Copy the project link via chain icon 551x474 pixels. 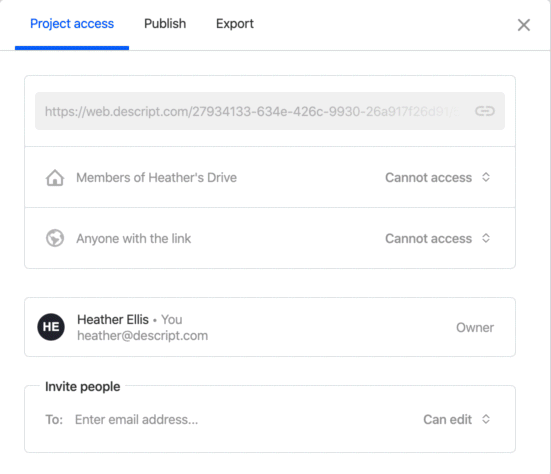[x=485, y=111]
